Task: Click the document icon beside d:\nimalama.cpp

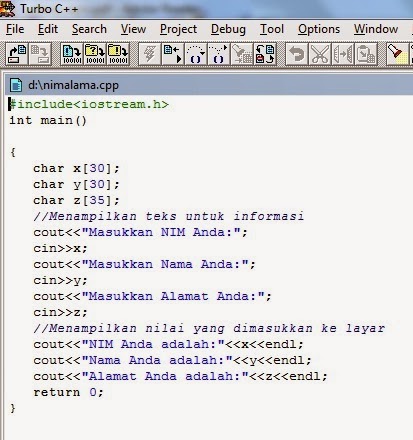Action: click(x=16, y=85)
